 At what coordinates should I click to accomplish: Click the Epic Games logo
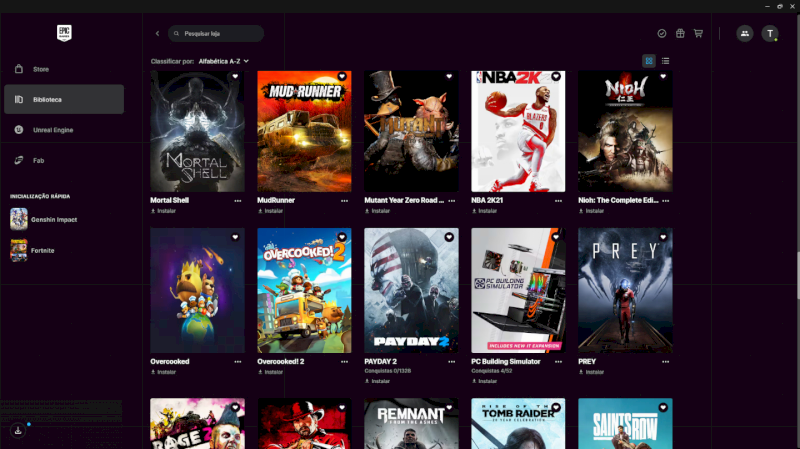click(x=64, y=33)
